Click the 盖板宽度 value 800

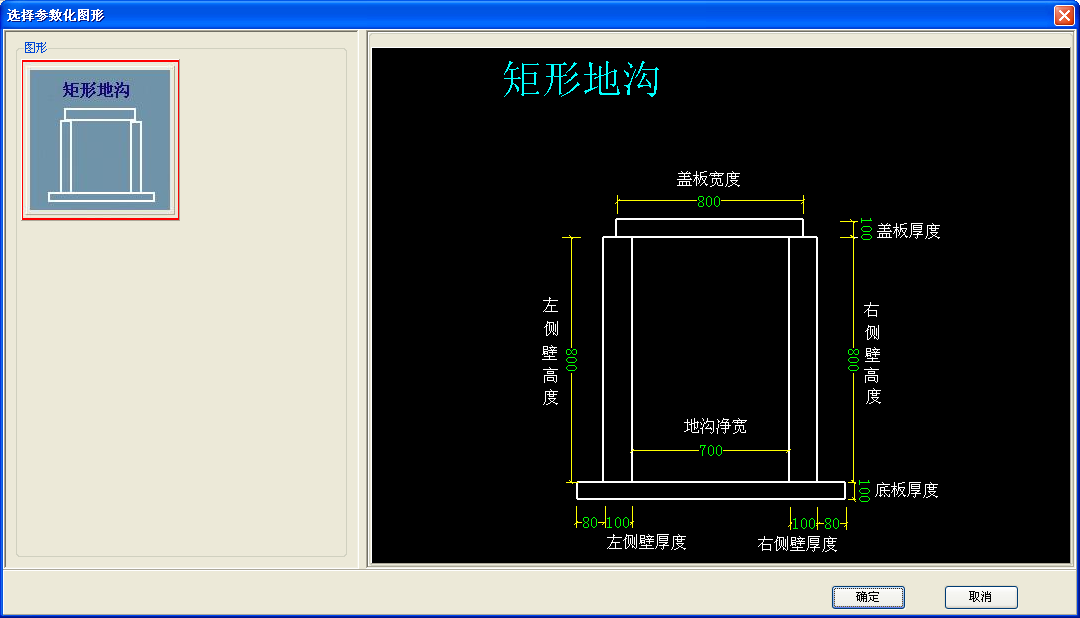click(x=709, y=202)
